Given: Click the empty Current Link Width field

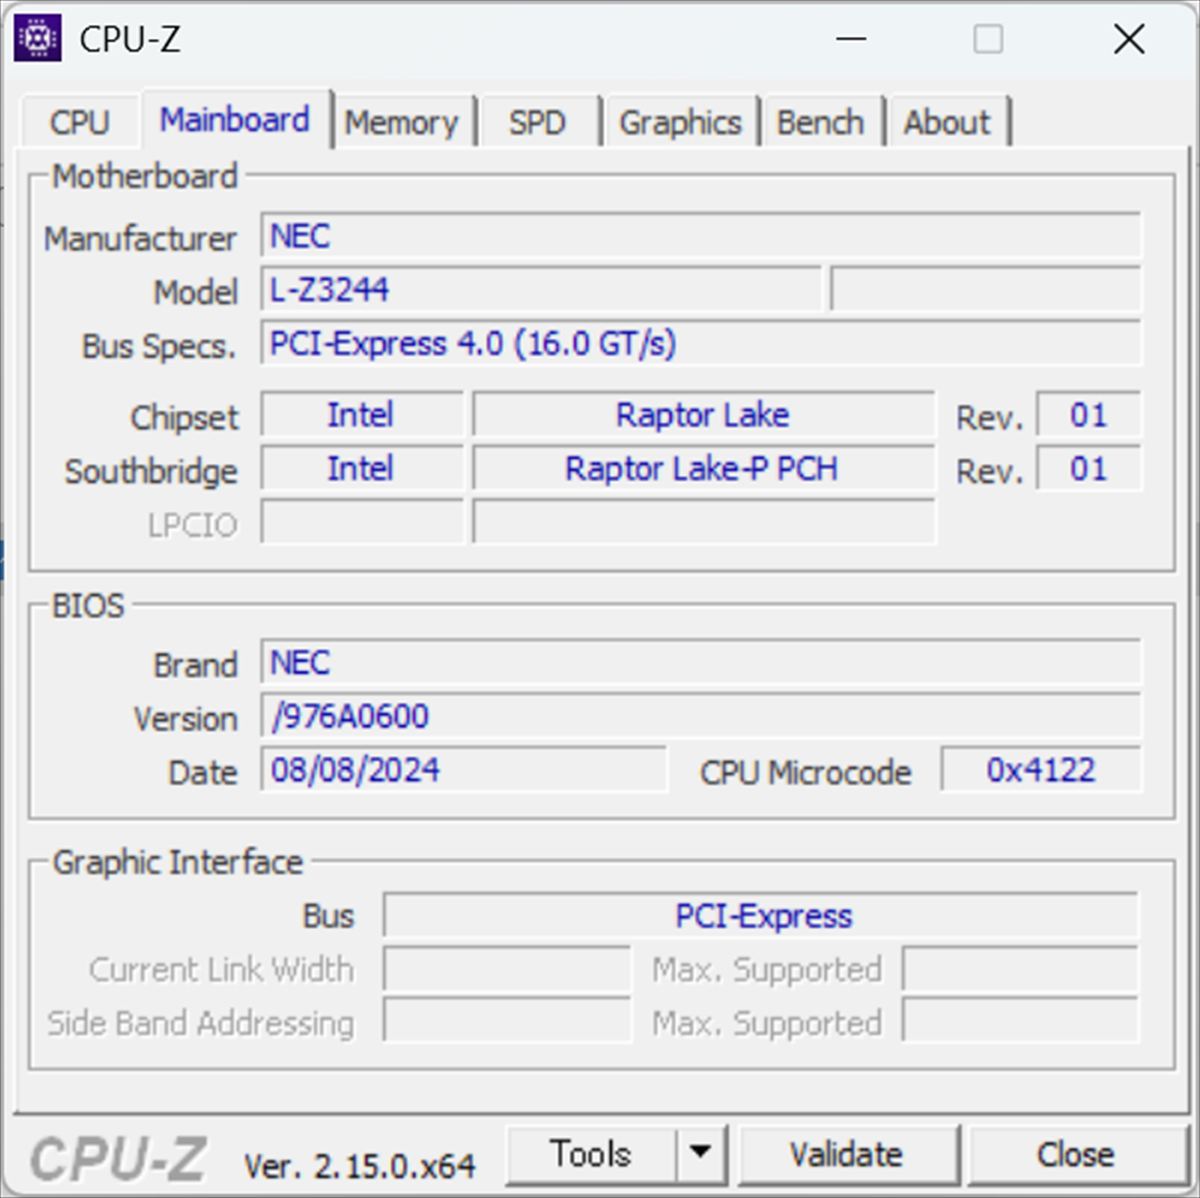Looking at the screenshot, I should tap(507, 969).
